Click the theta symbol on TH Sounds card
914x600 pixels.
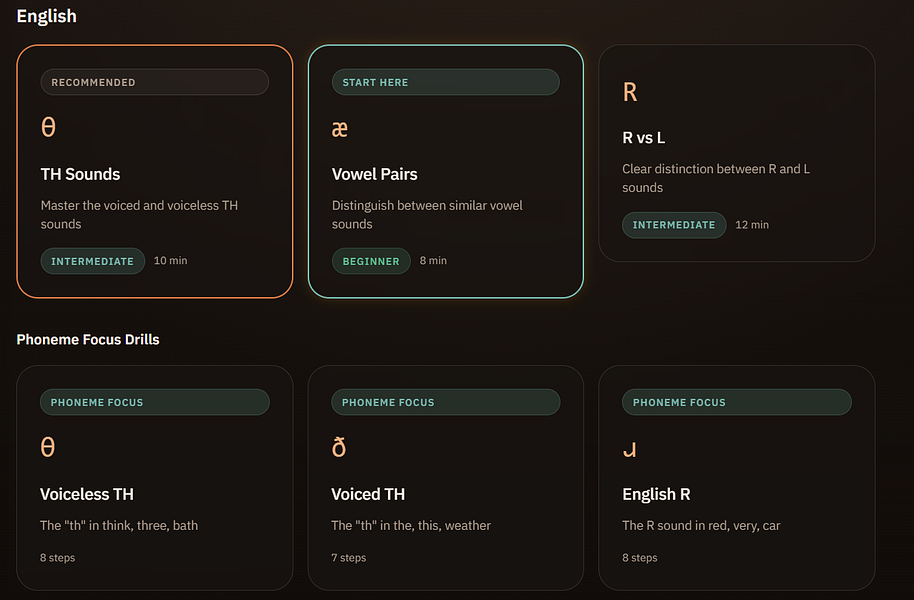click(x=48, y=127)
